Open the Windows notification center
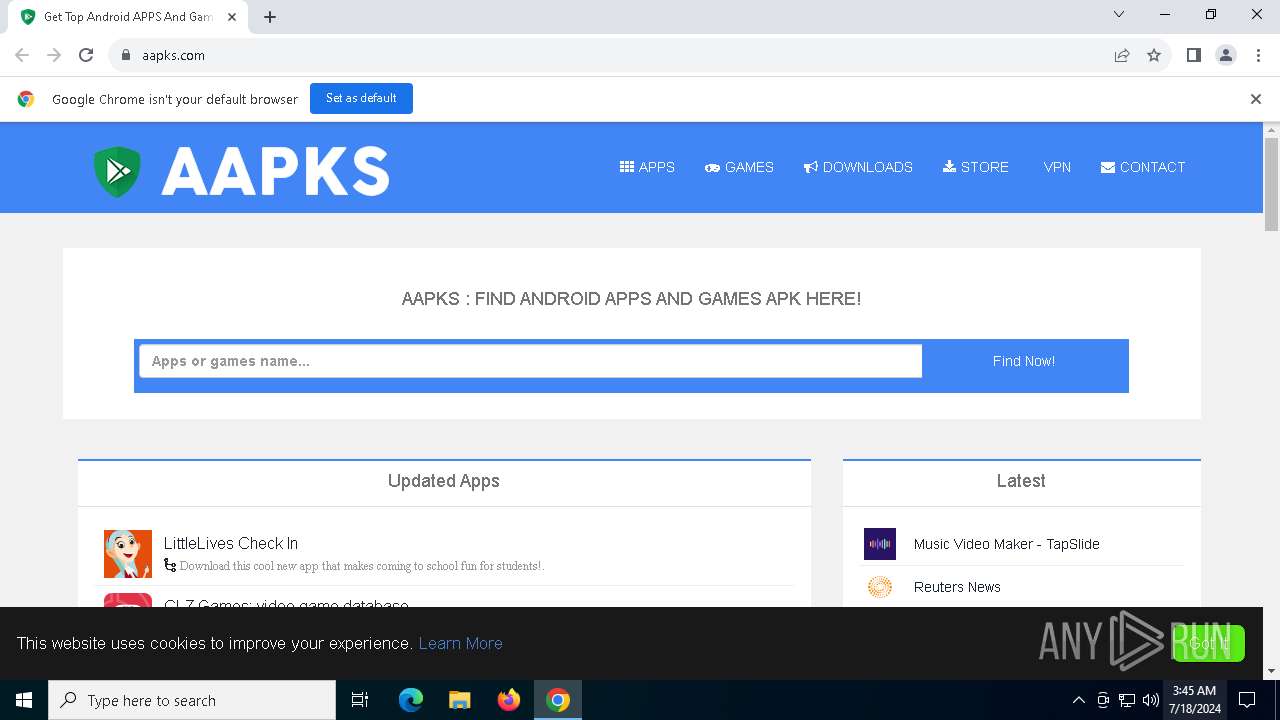 pos(1247,700)
